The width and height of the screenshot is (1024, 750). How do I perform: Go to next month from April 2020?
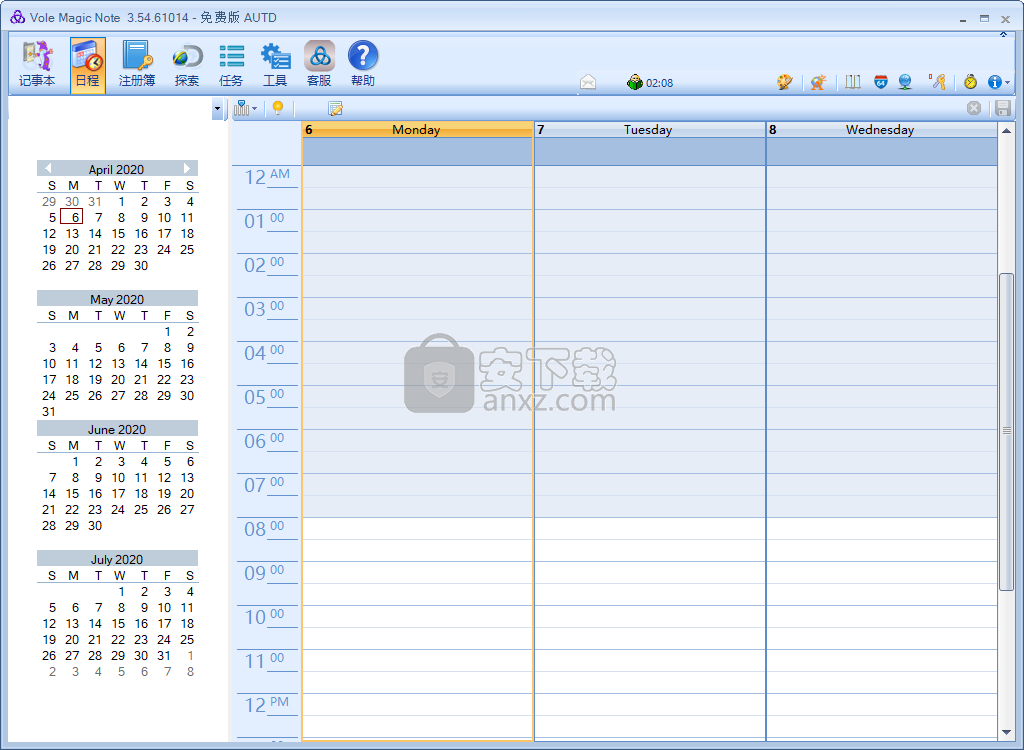click(187, 169)
